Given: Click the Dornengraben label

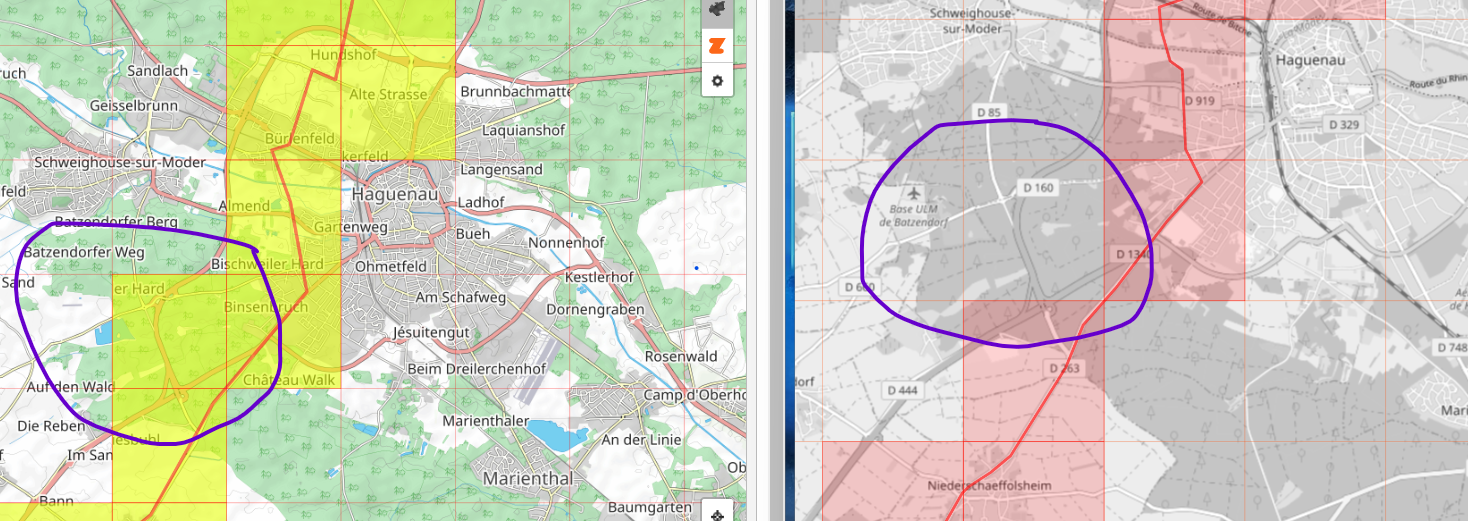Looking at the screenshot, I should tap(595, 309).
